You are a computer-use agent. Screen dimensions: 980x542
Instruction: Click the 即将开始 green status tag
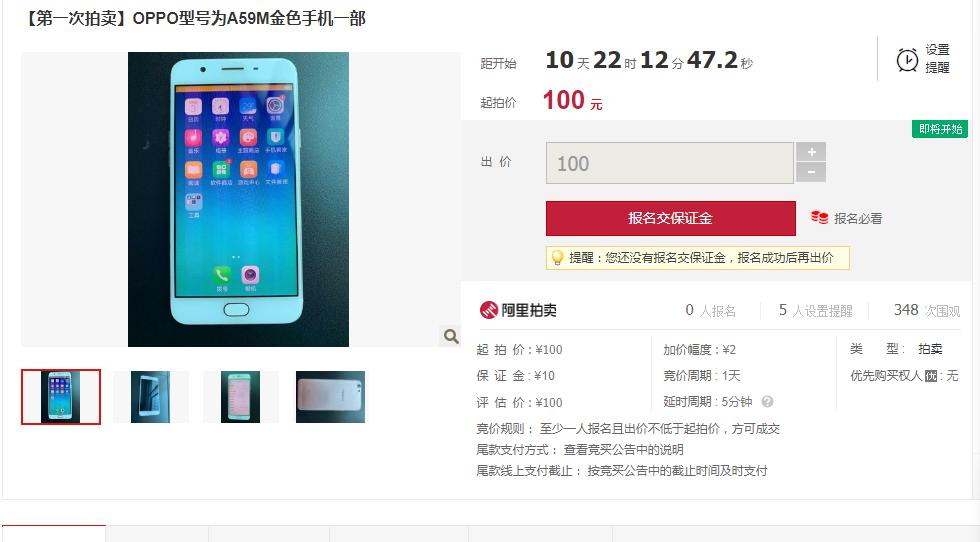tap(940, 129)
